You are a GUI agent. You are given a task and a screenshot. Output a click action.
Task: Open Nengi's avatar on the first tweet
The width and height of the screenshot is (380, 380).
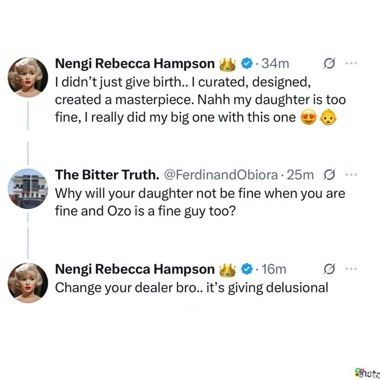pos(28,77)
